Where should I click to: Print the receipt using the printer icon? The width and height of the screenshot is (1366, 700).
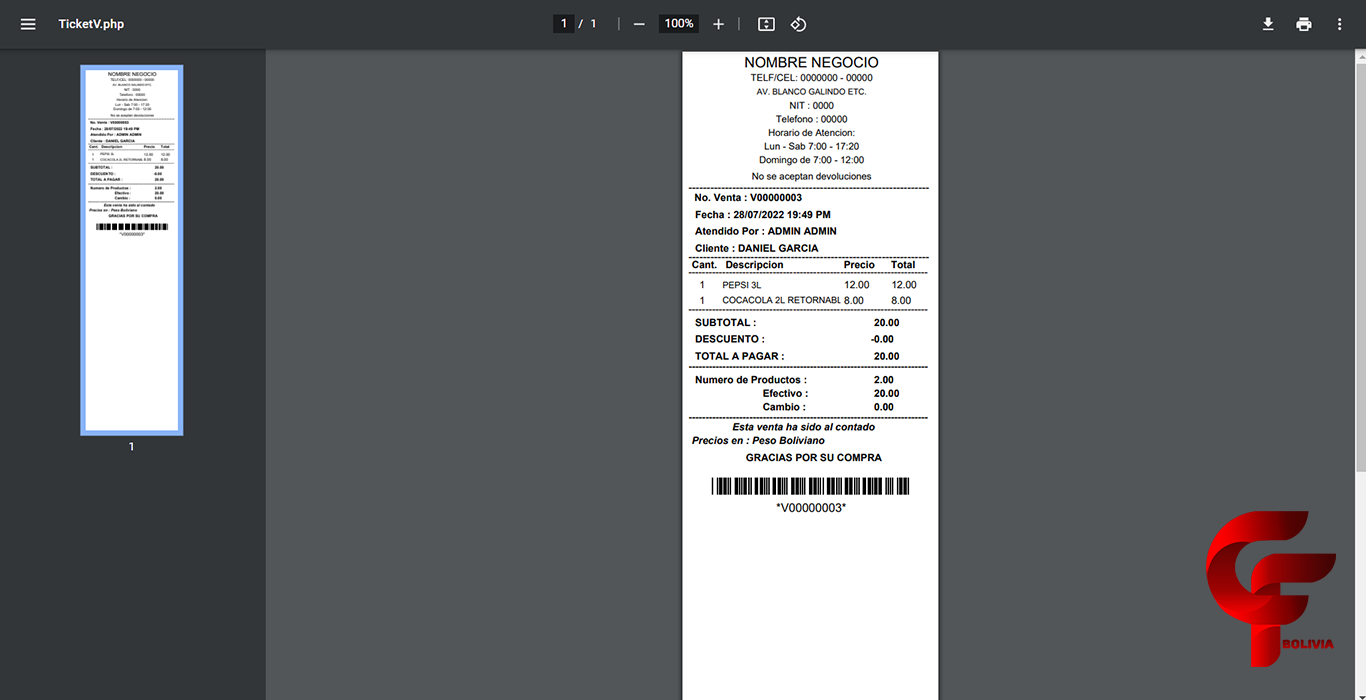pos(1304,24)
